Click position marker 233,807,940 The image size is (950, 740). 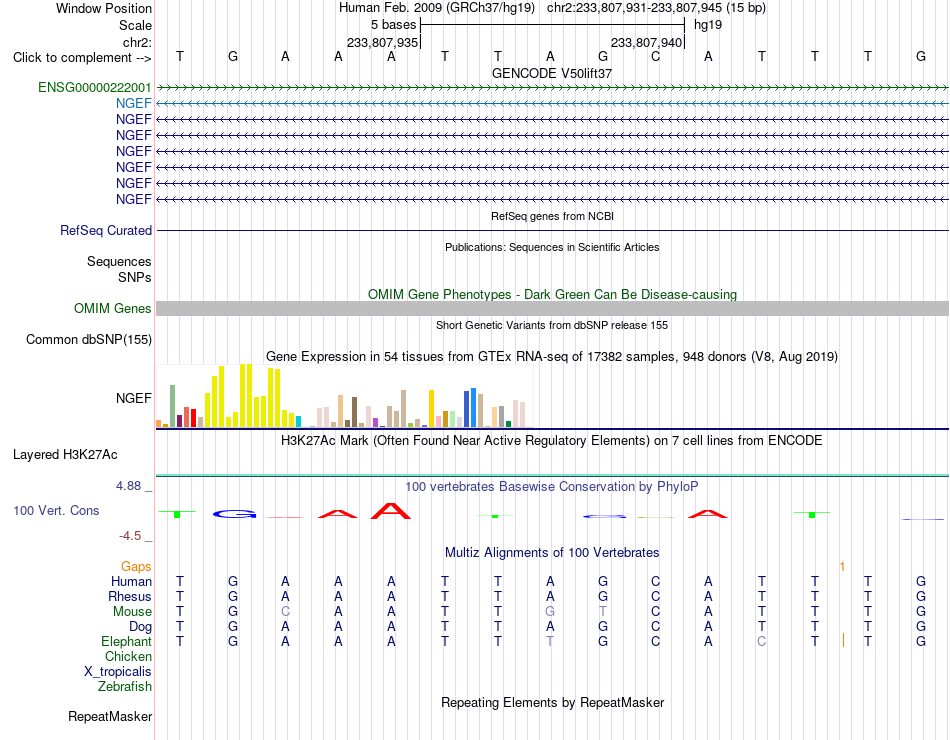point(646,42)
